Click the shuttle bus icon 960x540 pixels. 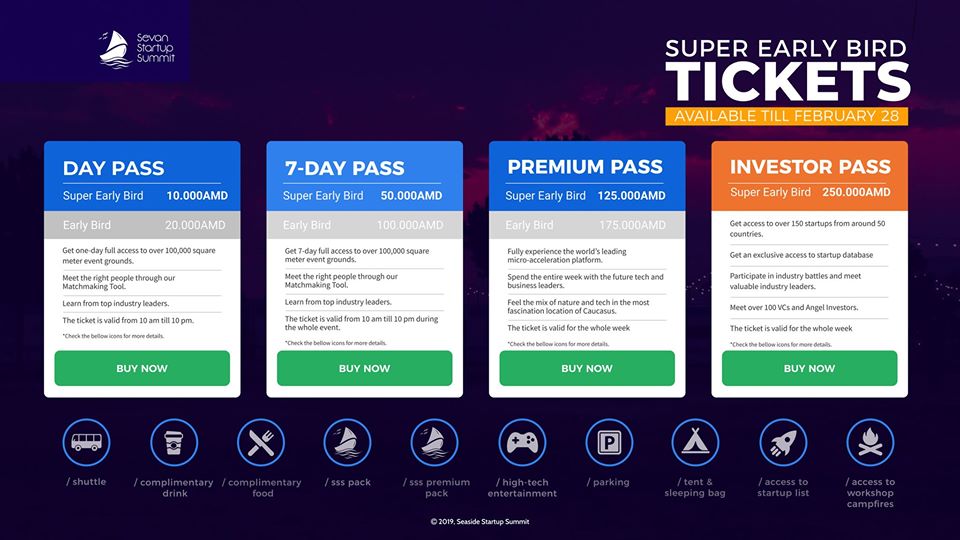click(x=86, y=442)
